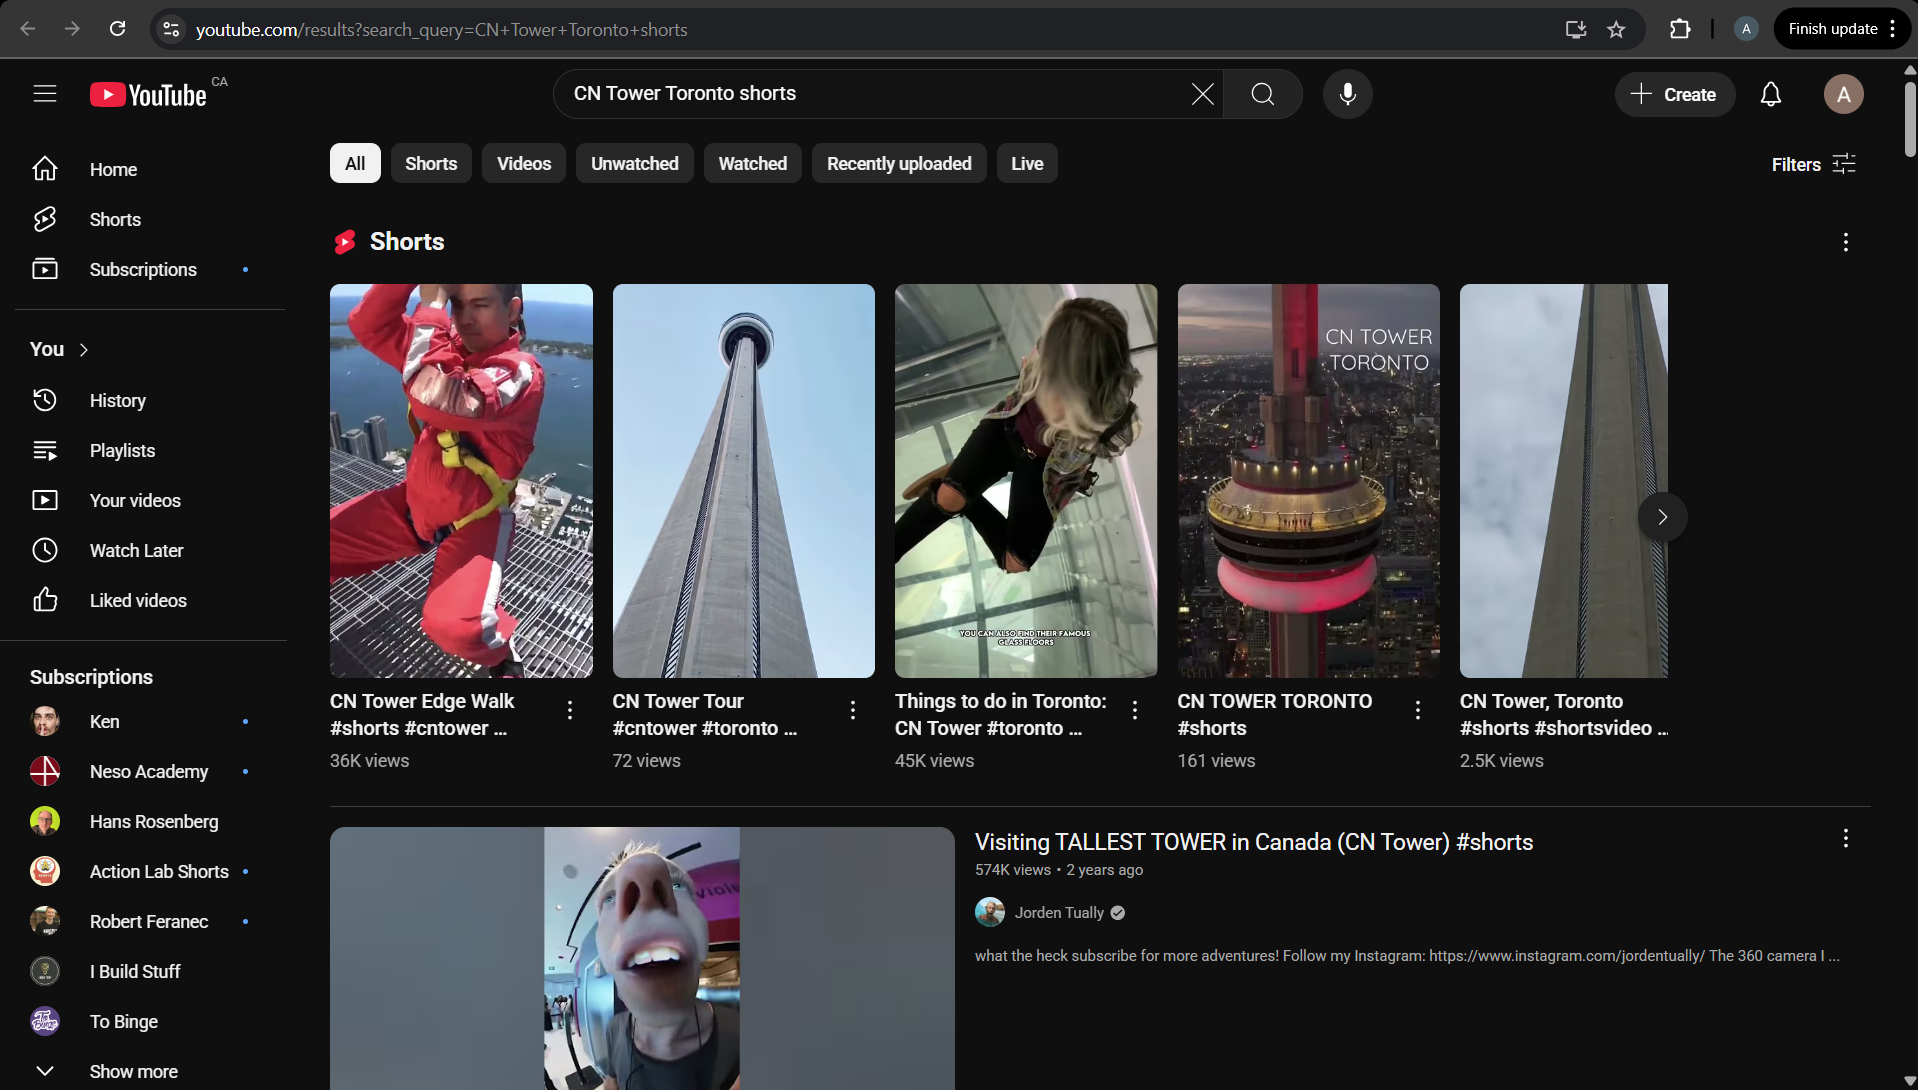Open options for Visiting TALLEST TOWER video
1918x1090 pixels.
point(1845,839)
